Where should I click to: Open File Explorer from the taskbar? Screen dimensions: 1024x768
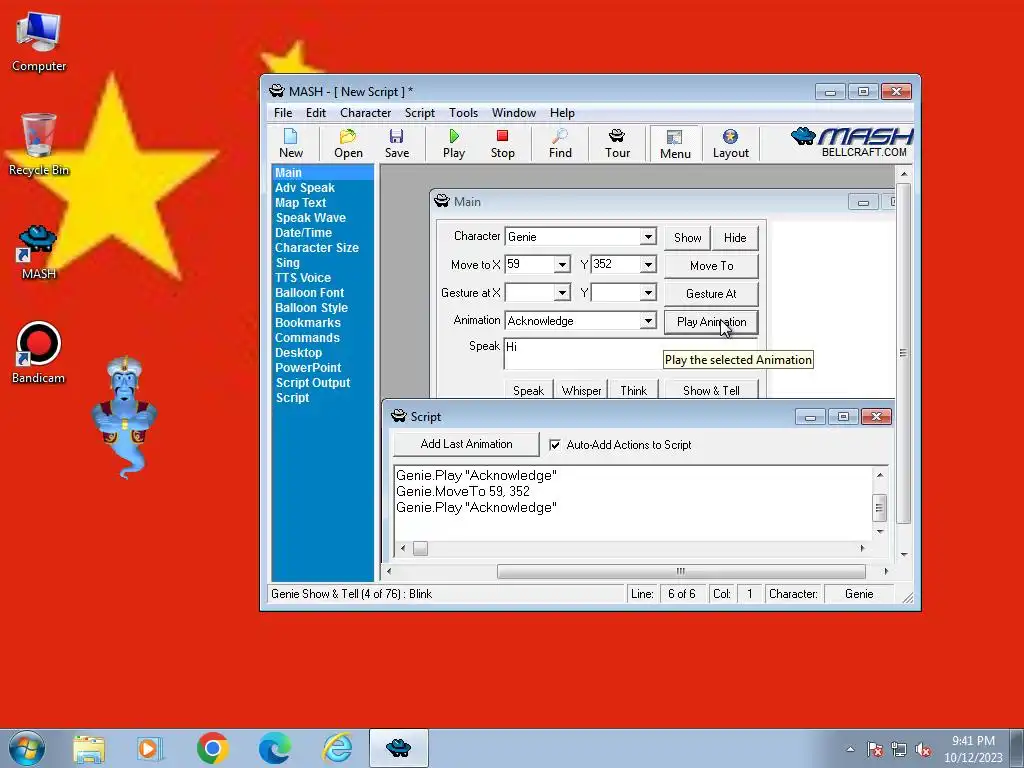[89, 748]
